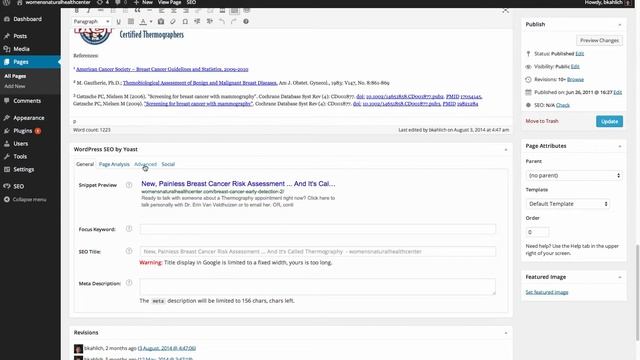Click Set featured image link
The width and height of the screenshot is (640, 360).
547,292
